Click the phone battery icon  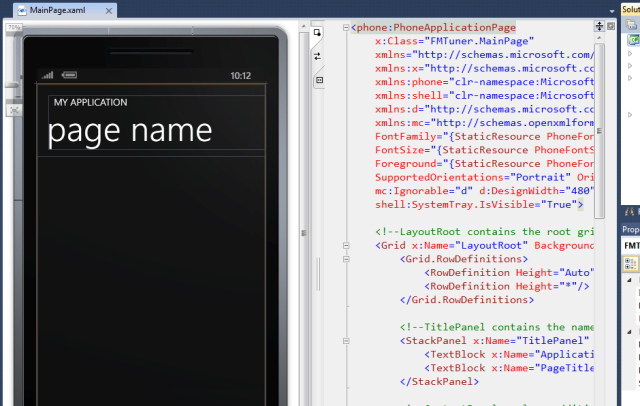(x=69, y=75)
